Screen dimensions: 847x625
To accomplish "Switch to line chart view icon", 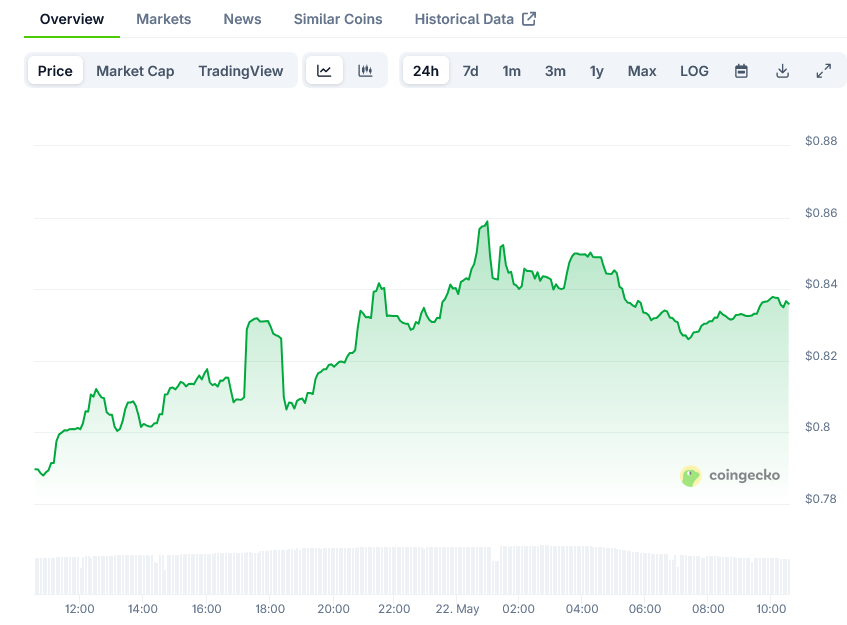I will [324, 71].
